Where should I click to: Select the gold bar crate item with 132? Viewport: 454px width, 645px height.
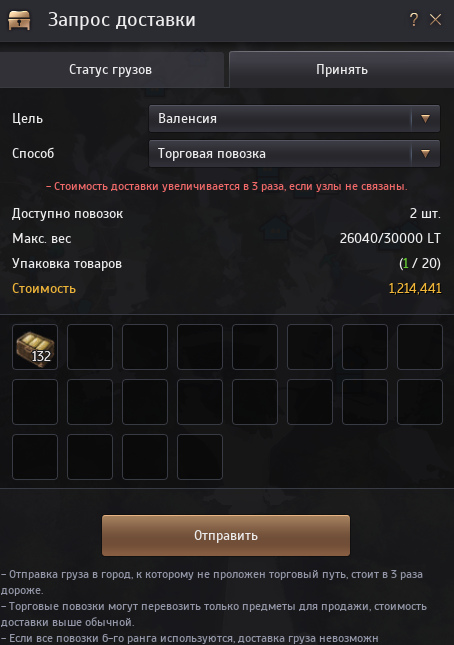35,347
